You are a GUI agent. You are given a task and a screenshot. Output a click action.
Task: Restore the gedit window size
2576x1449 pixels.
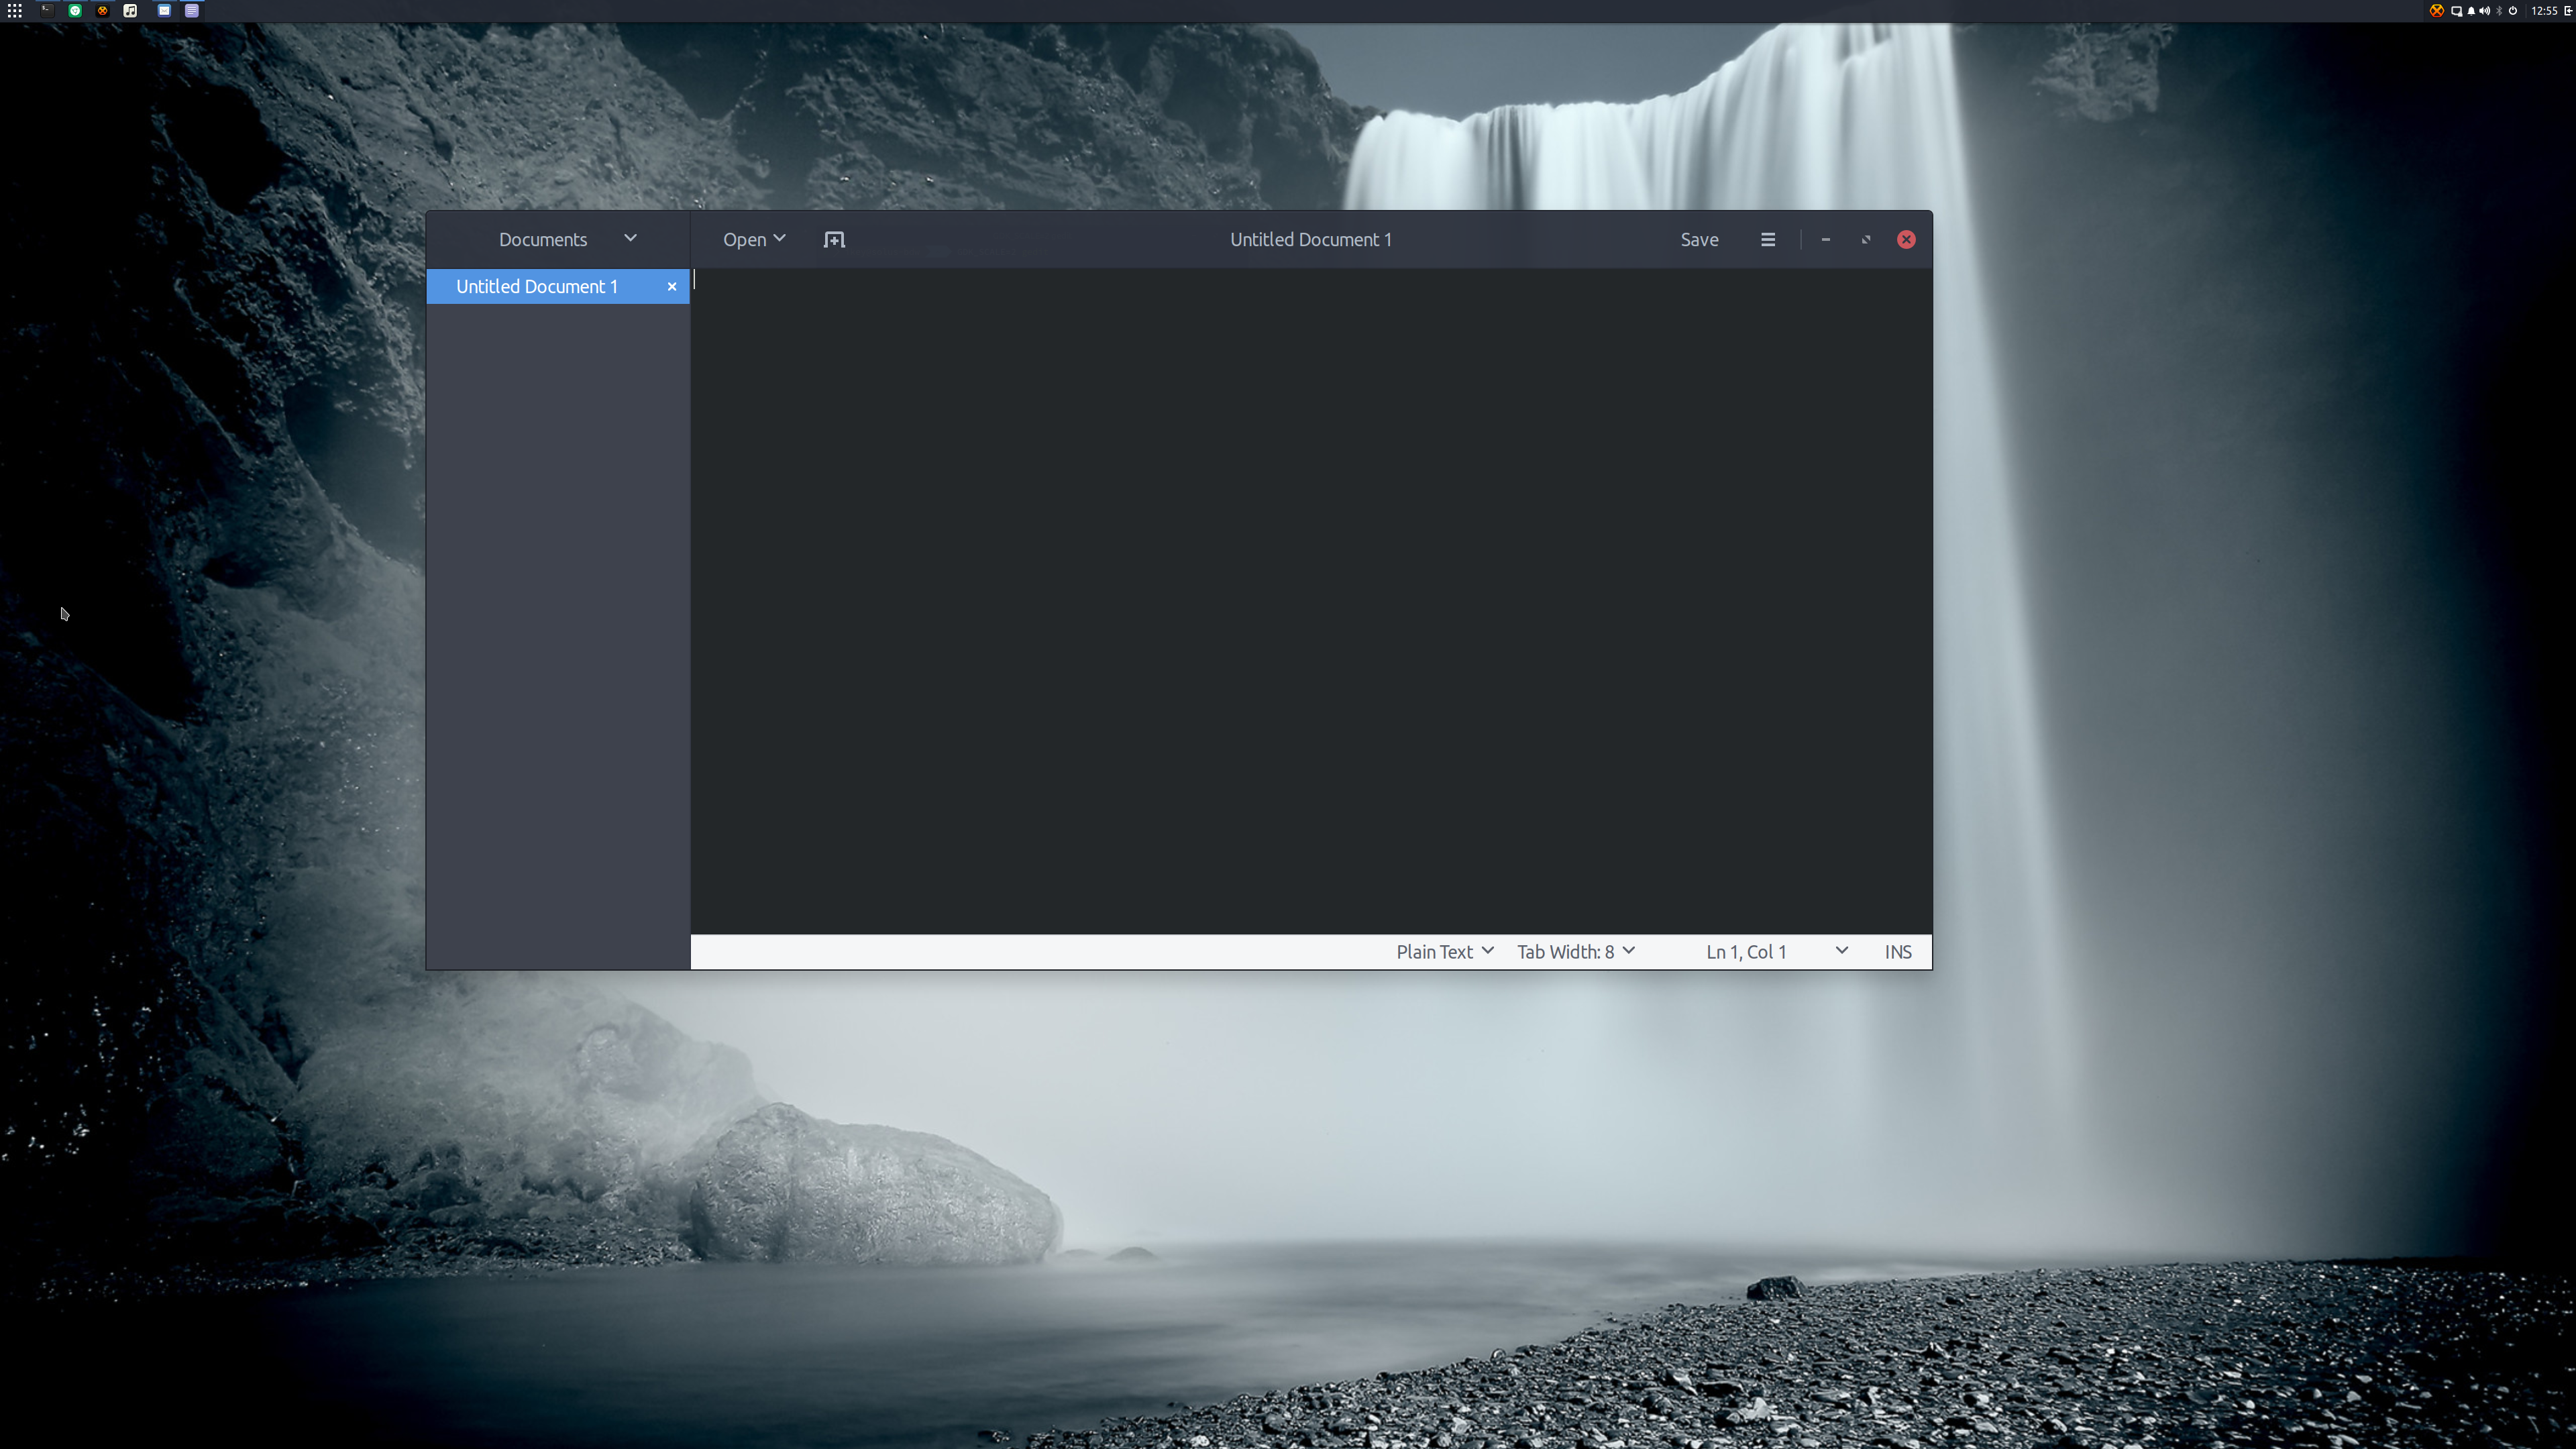click(1866, 240)
